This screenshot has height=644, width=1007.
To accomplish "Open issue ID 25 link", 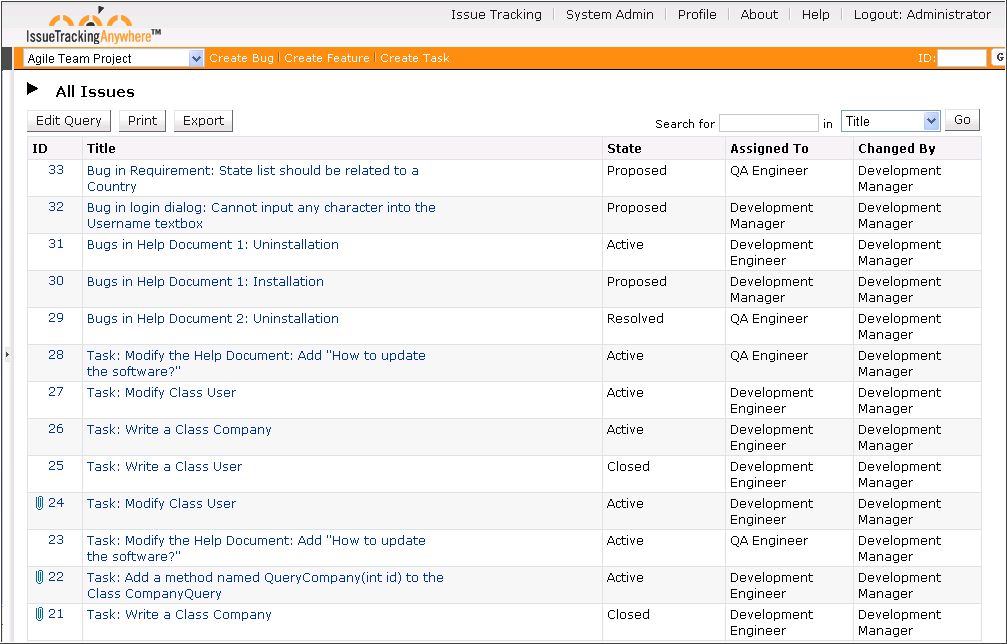I will click(56, 466).
